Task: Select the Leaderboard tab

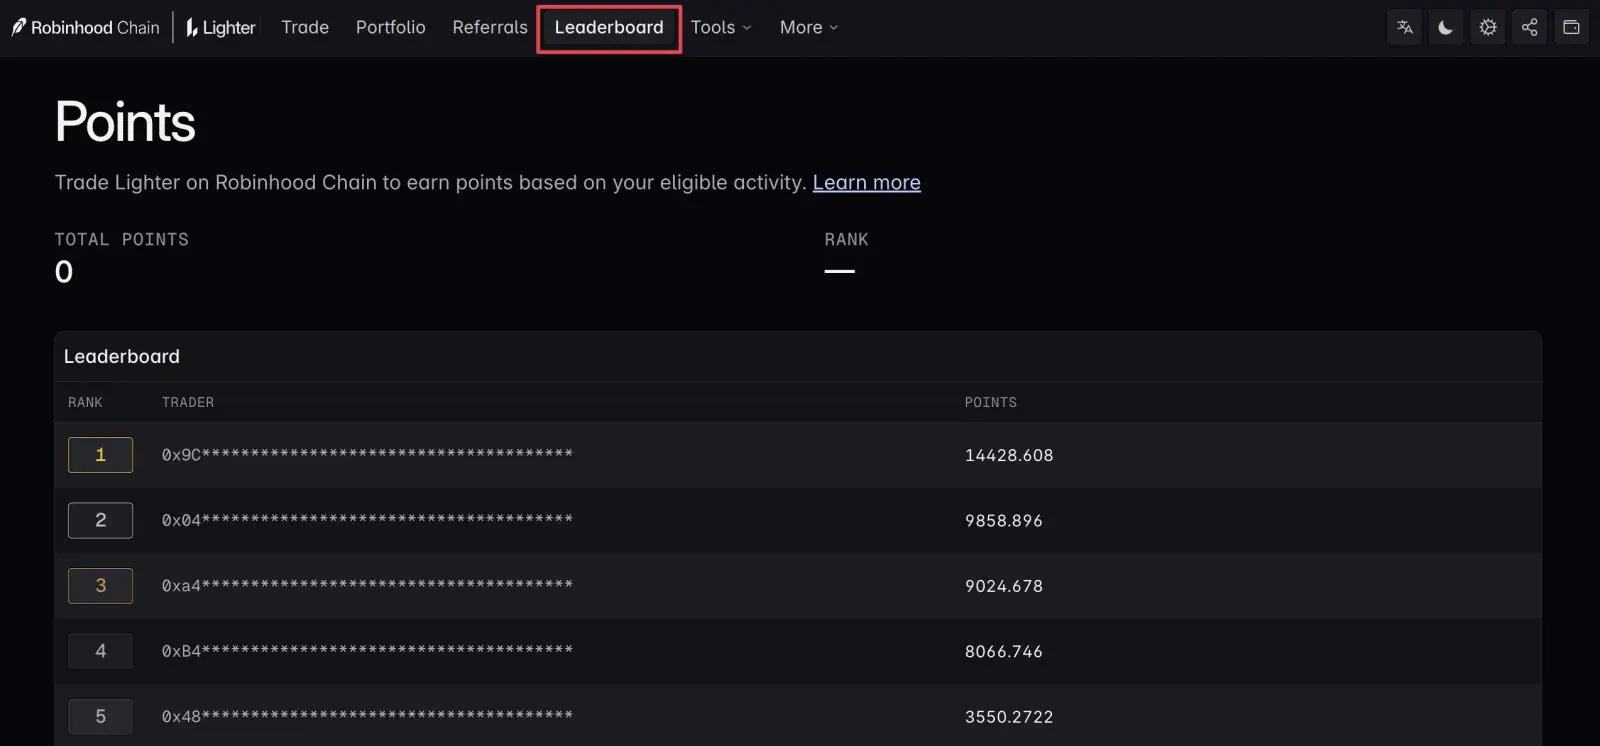Action: point(609,28)
